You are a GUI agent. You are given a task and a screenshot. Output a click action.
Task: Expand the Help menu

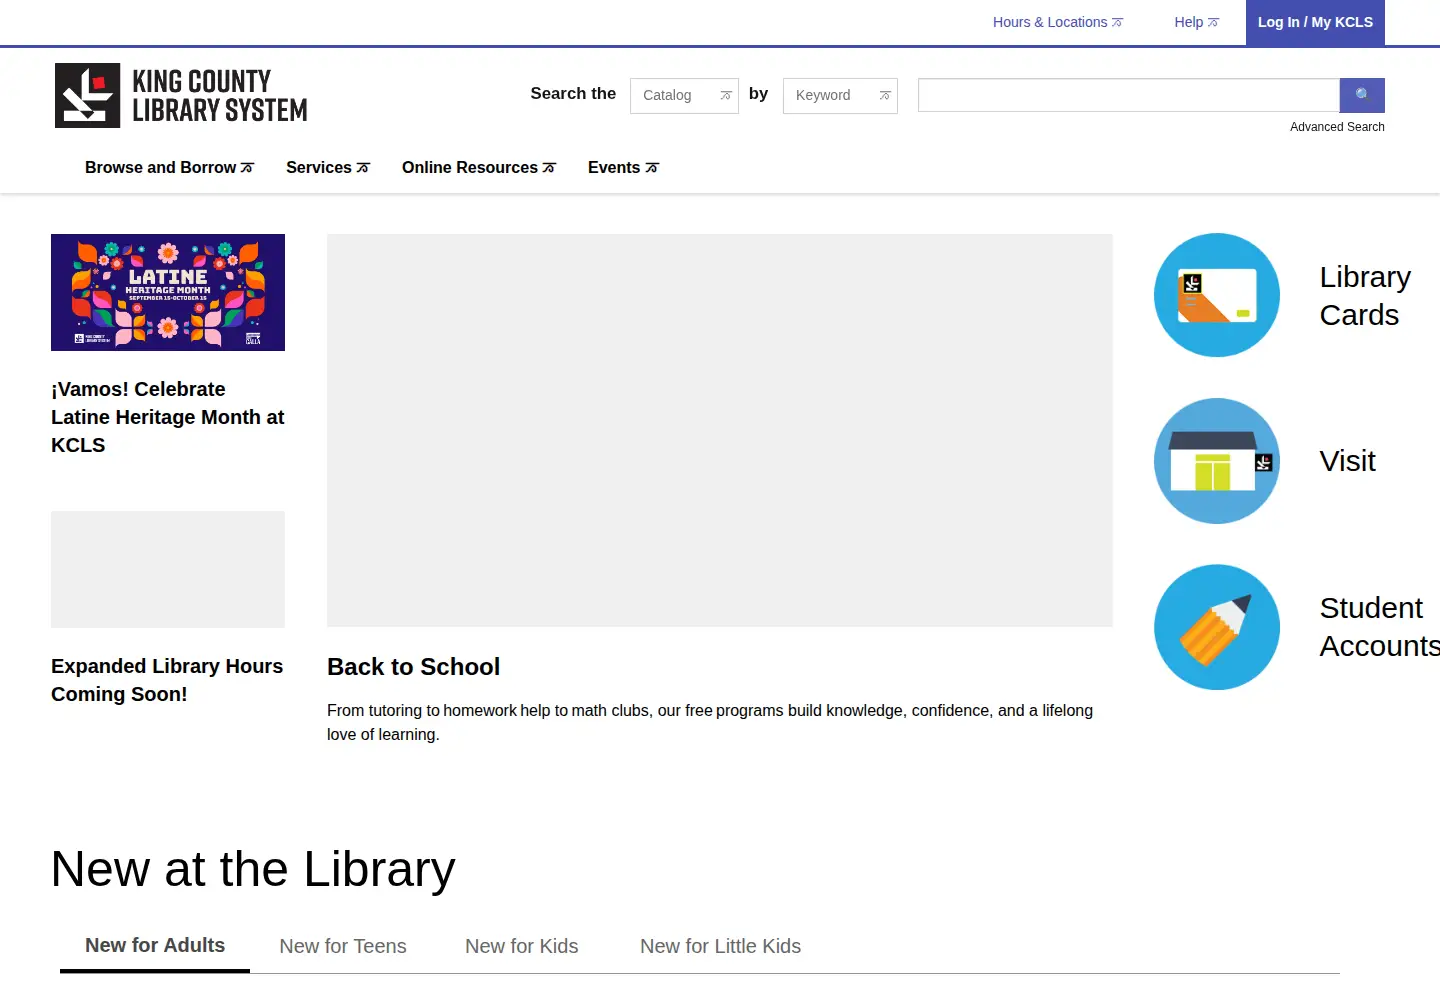click(1197, 22)
